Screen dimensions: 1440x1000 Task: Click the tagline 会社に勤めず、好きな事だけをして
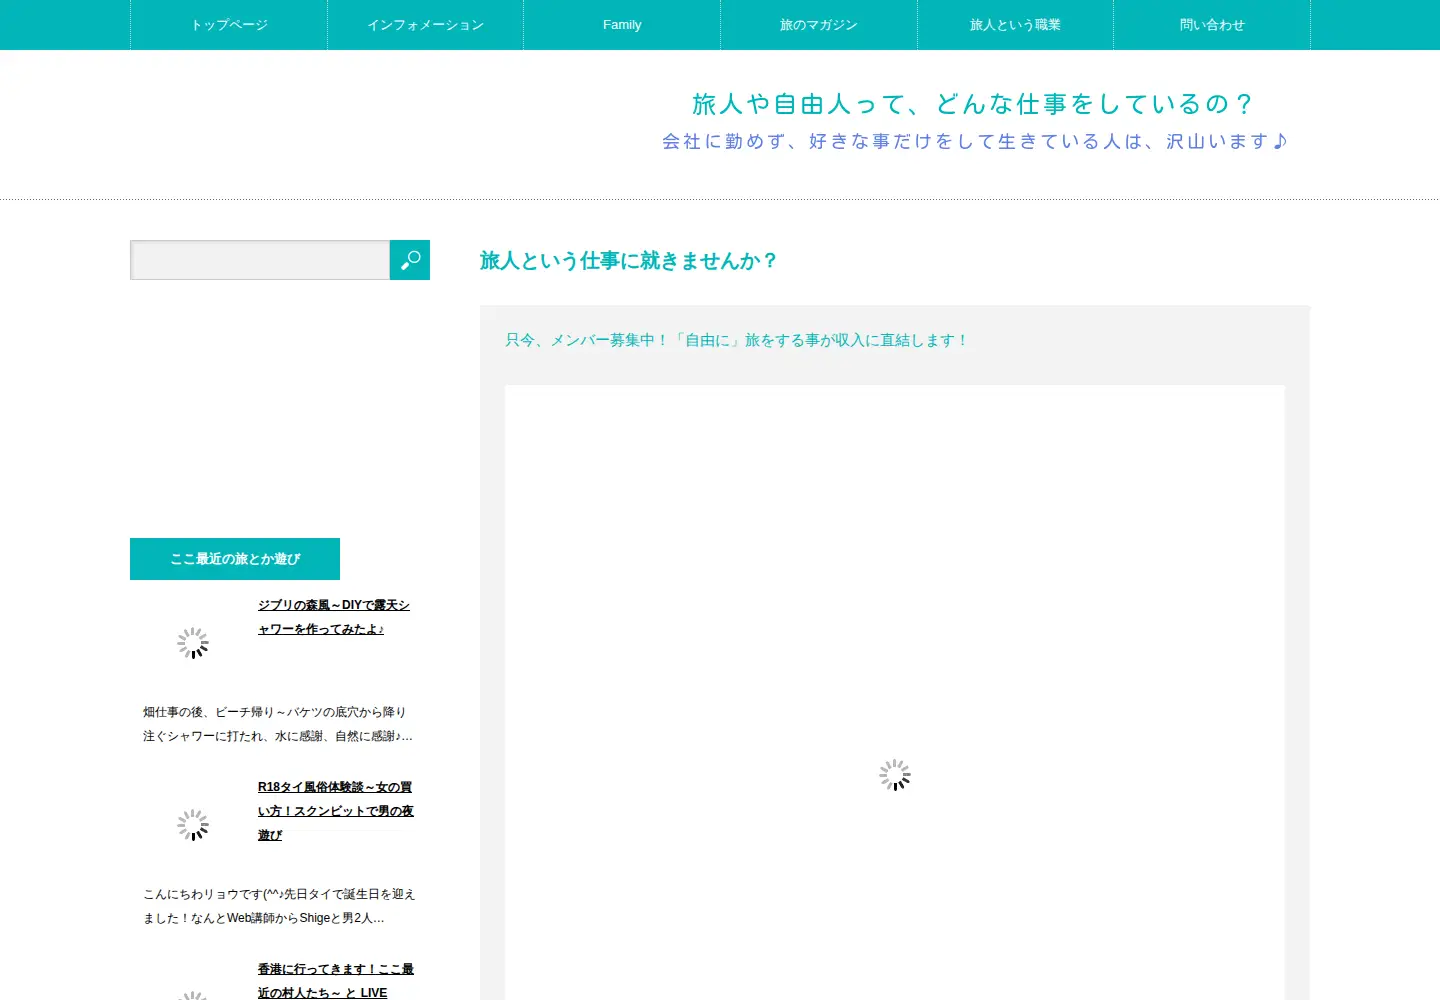975,142
